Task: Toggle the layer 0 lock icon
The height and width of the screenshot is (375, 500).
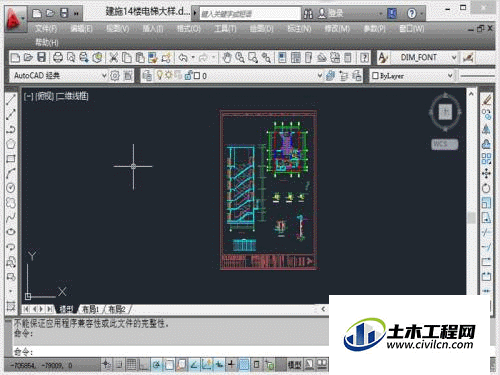Action: coord(188,76)
